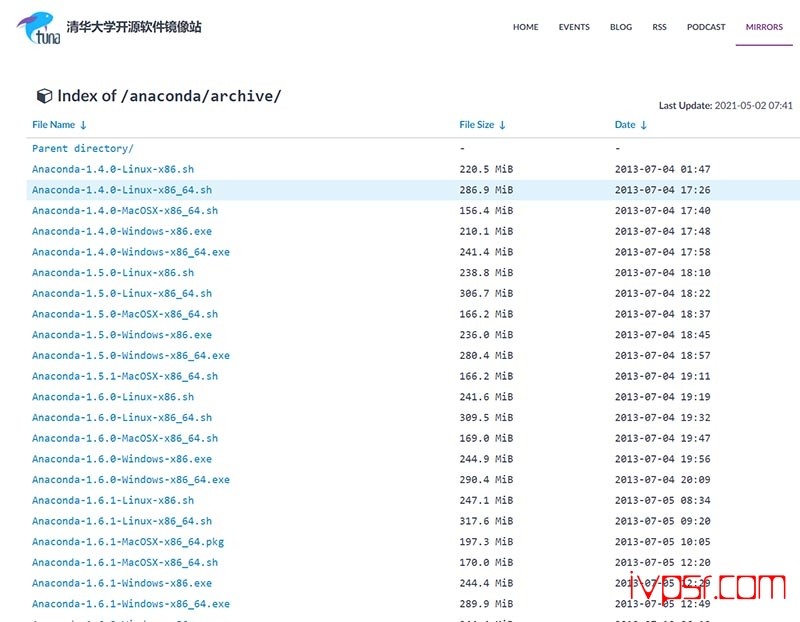
Task: Download Anaconda-1.4.0-Windows-x86_64.exe
Action: (x=131, y=252)
